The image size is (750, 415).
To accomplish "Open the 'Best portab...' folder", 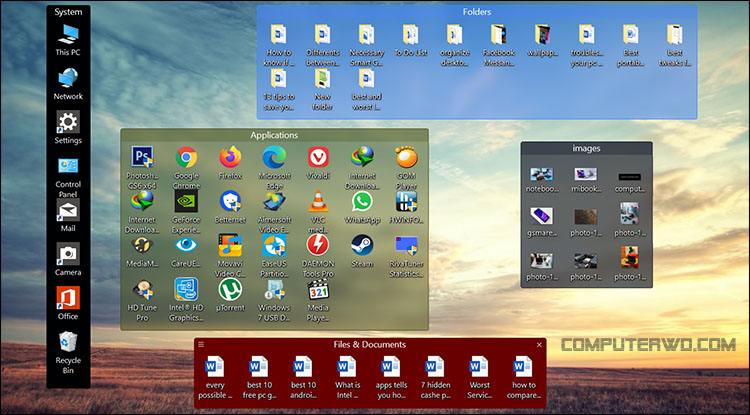I will (631, 34).
